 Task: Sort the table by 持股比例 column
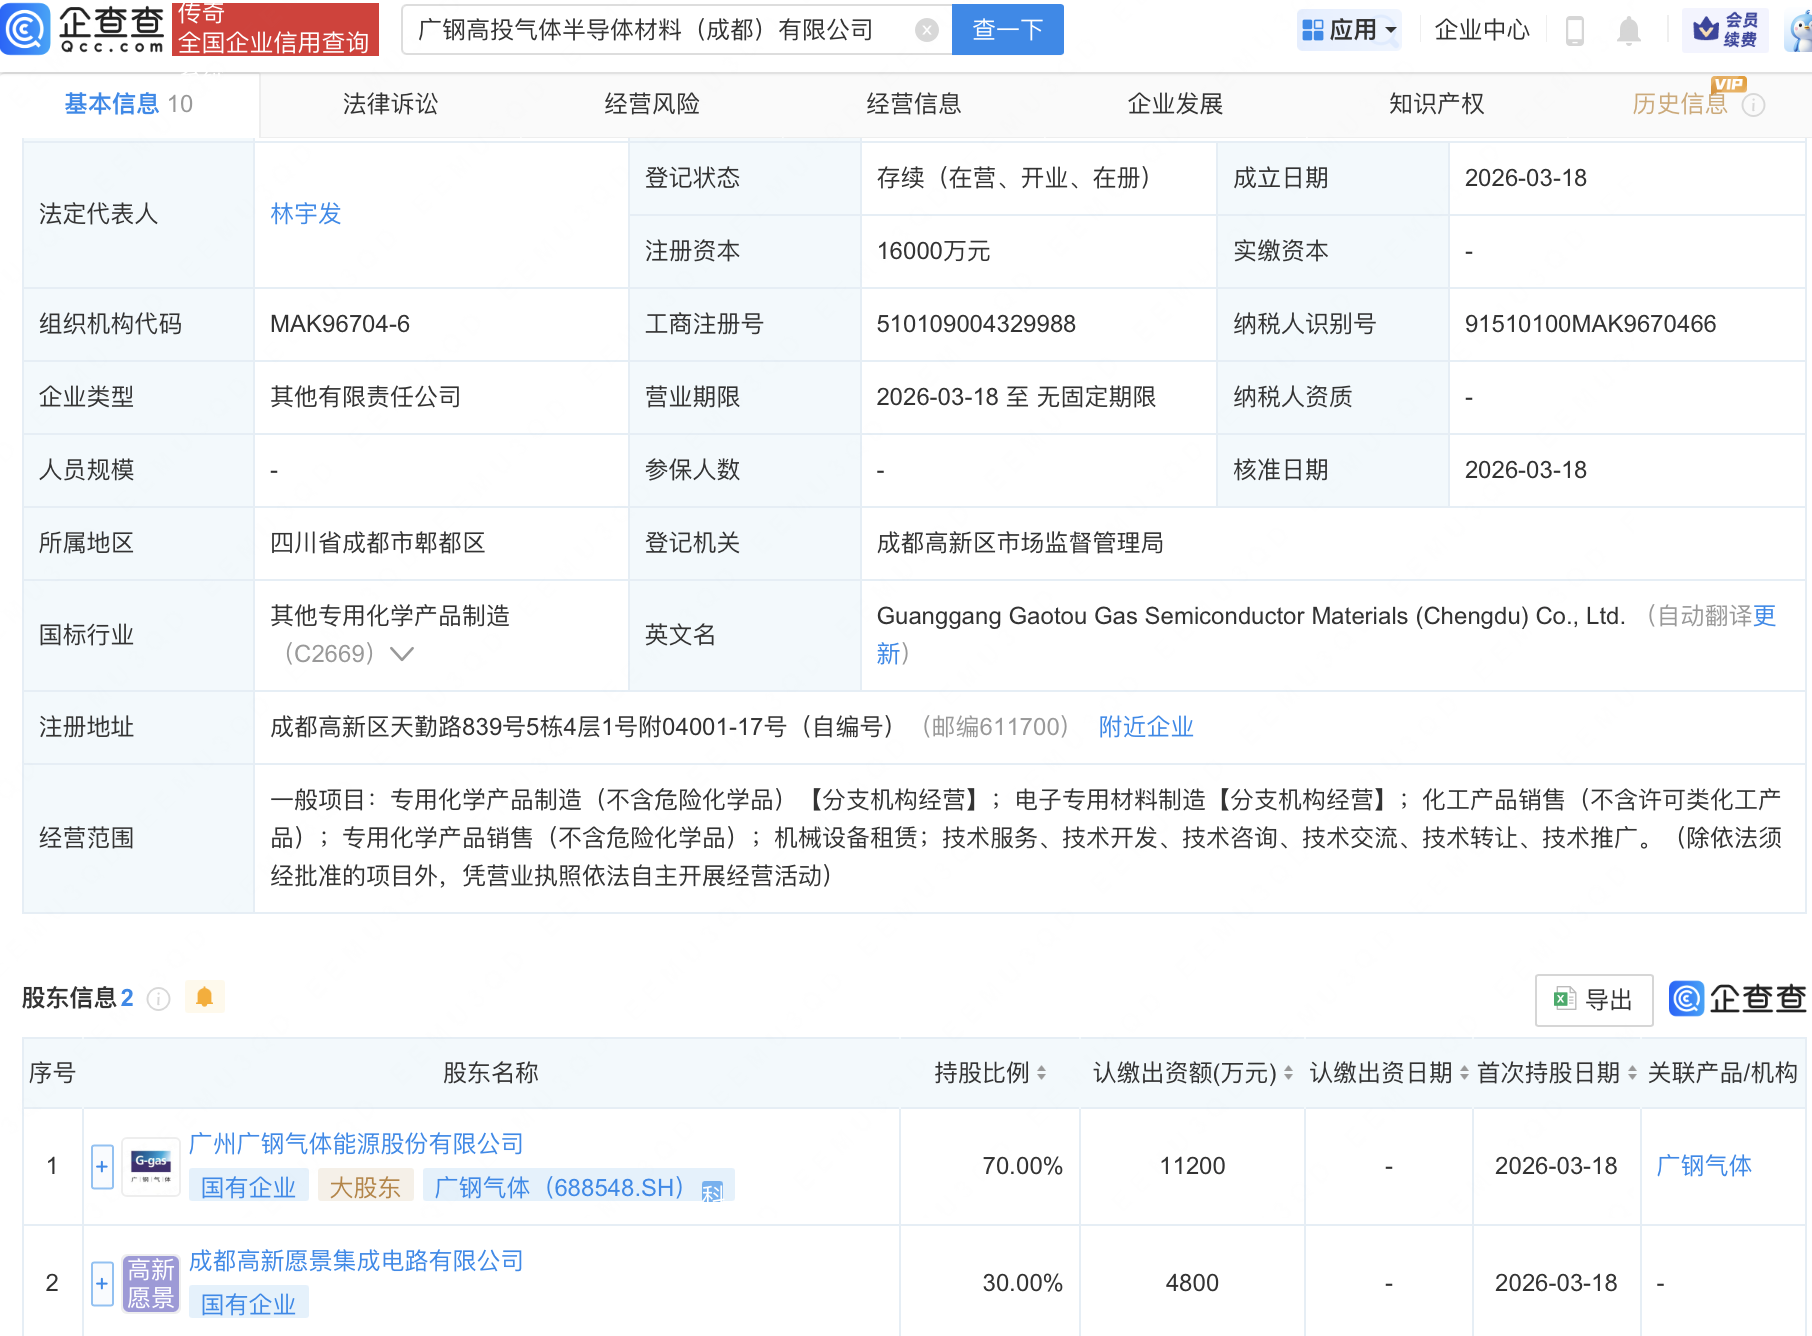1042,1072
